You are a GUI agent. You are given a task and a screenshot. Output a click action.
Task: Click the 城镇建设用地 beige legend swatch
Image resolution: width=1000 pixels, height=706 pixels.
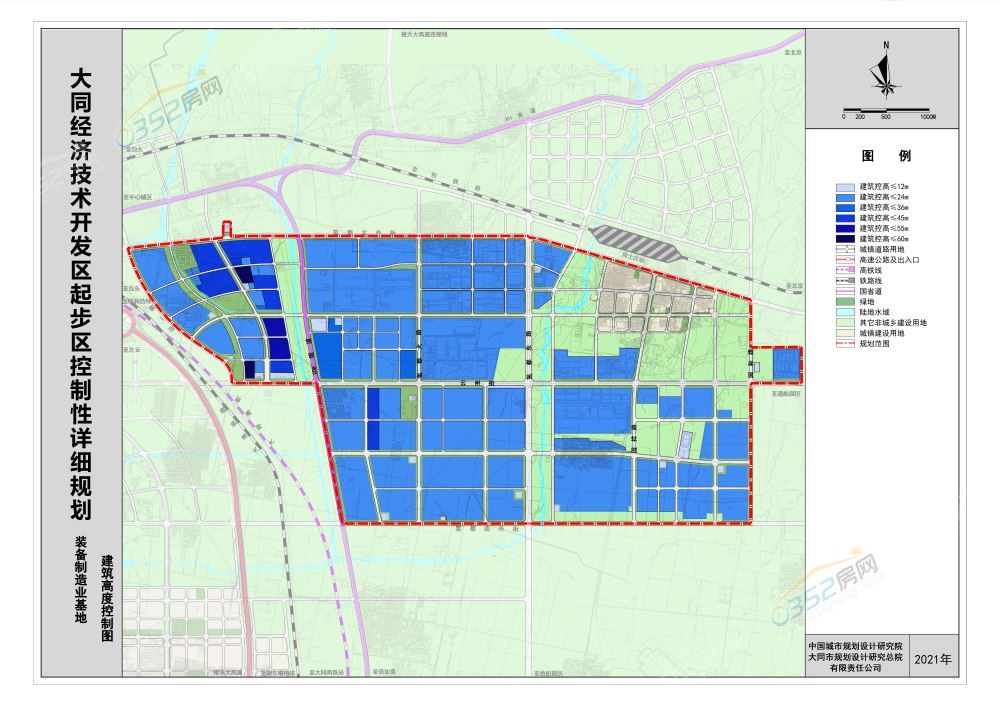tap(845, 333)
